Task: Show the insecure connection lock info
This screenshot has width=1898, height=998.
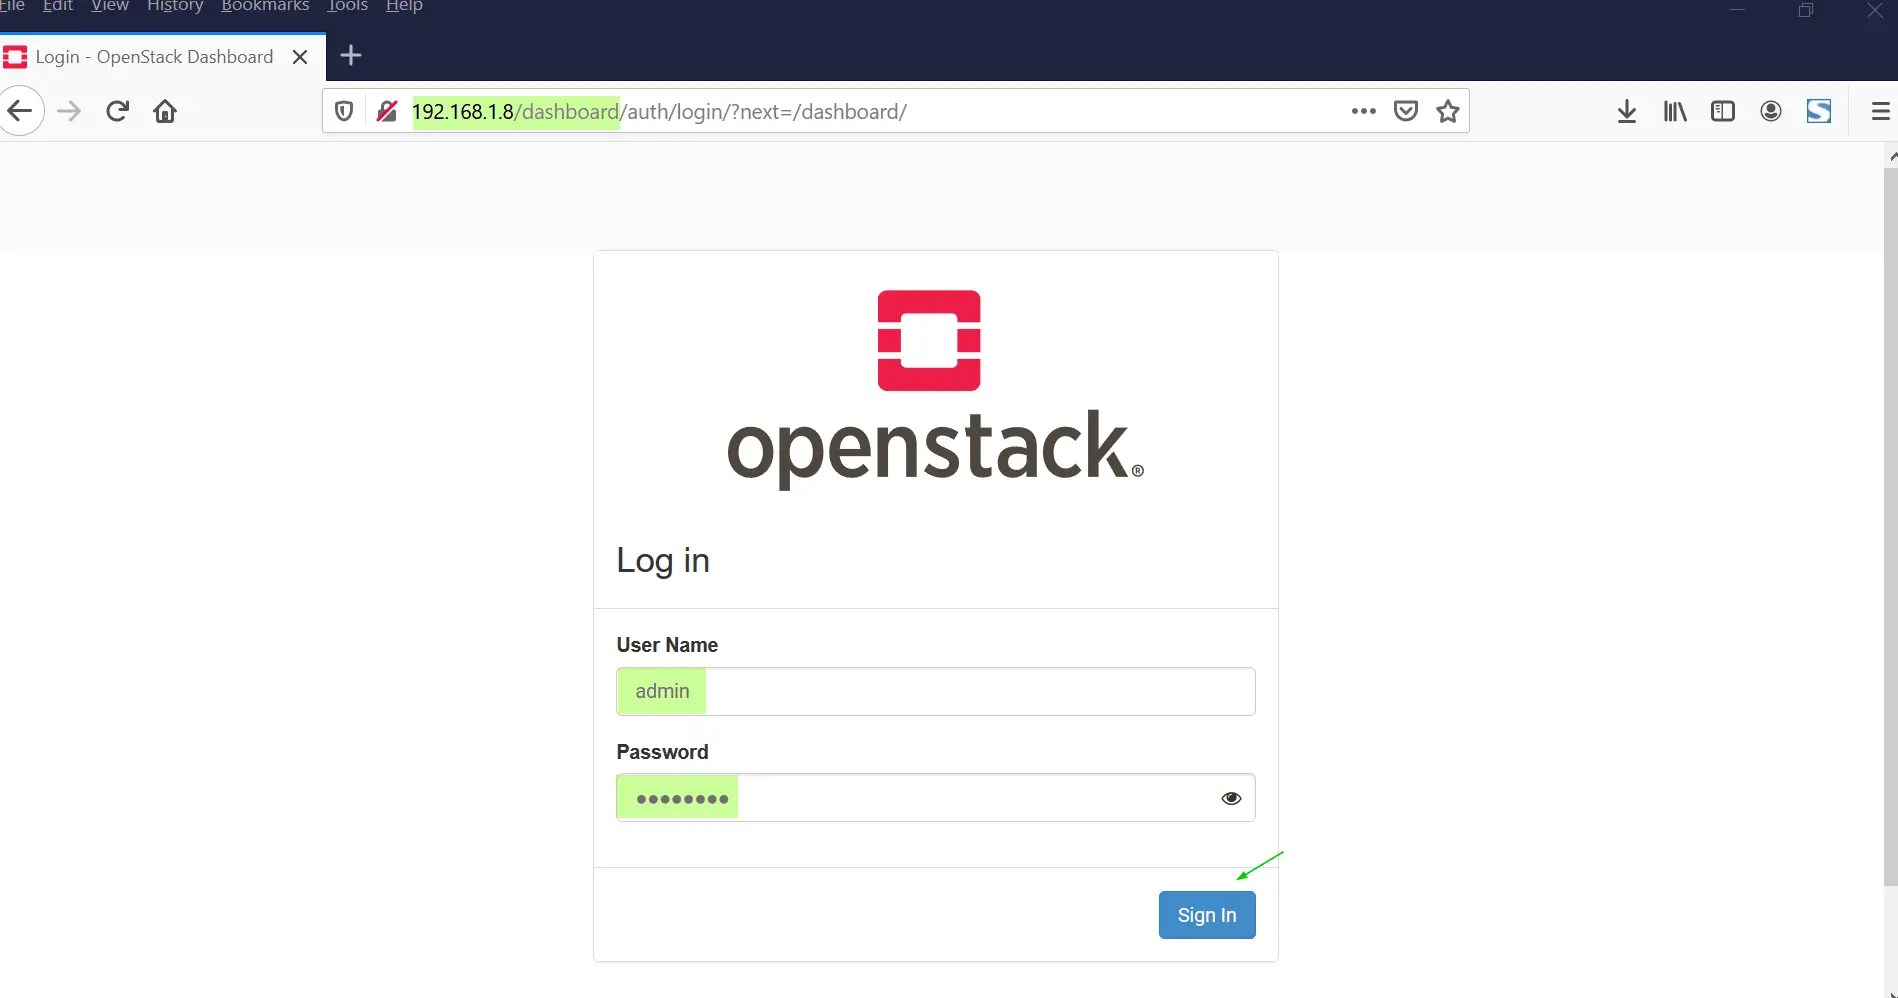Action: point(387,111)
